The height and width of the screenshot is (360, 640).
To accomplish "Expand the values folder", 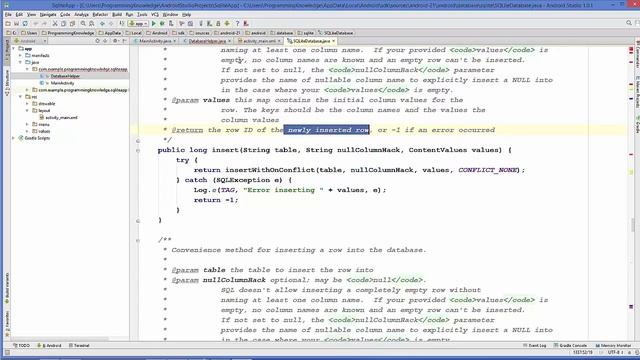I will [27, 131].
